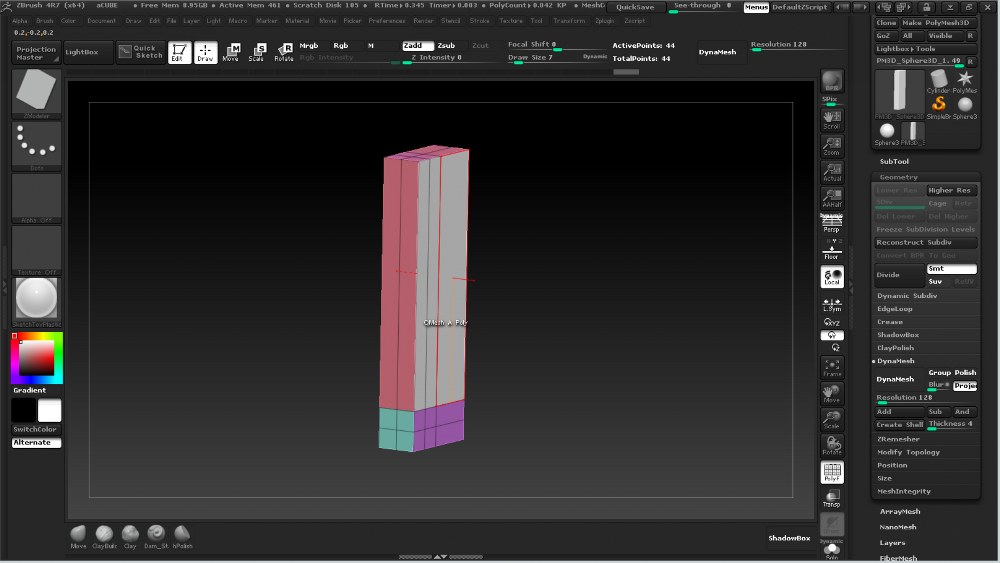Choose the SimpleBrush tool thumbnail
The height and width of the screenshot is (563, 1000).
point(938,107)
